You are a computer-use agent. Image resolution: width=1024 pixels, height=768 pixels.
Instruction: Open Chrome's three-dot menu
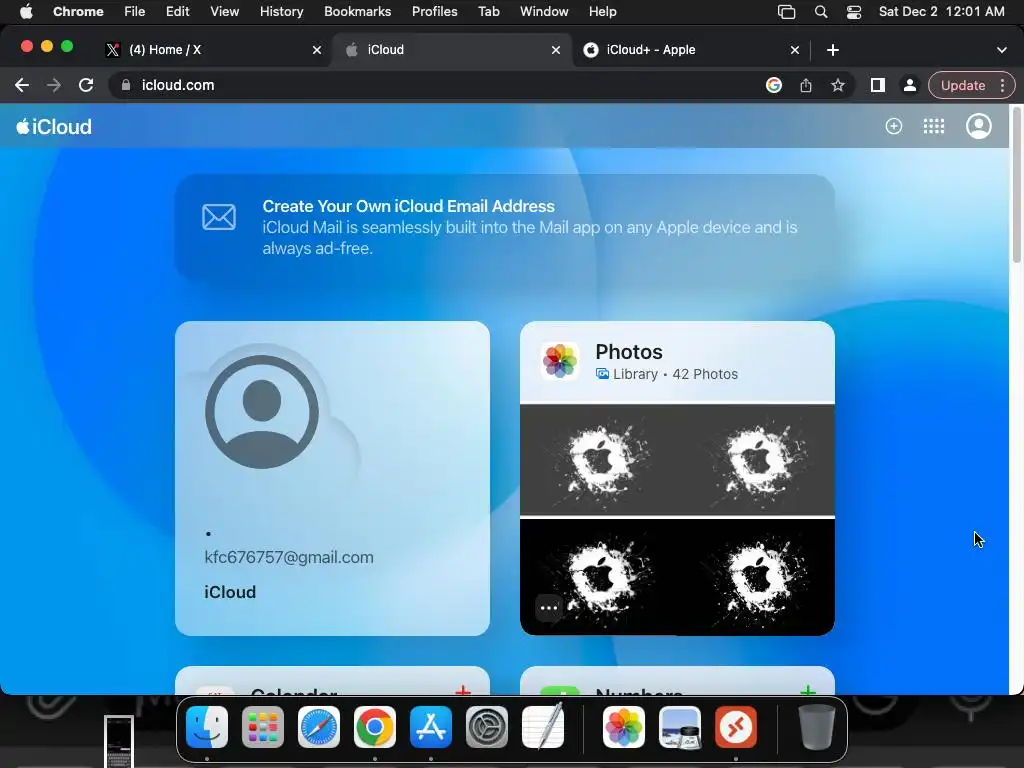(1002, 85)
